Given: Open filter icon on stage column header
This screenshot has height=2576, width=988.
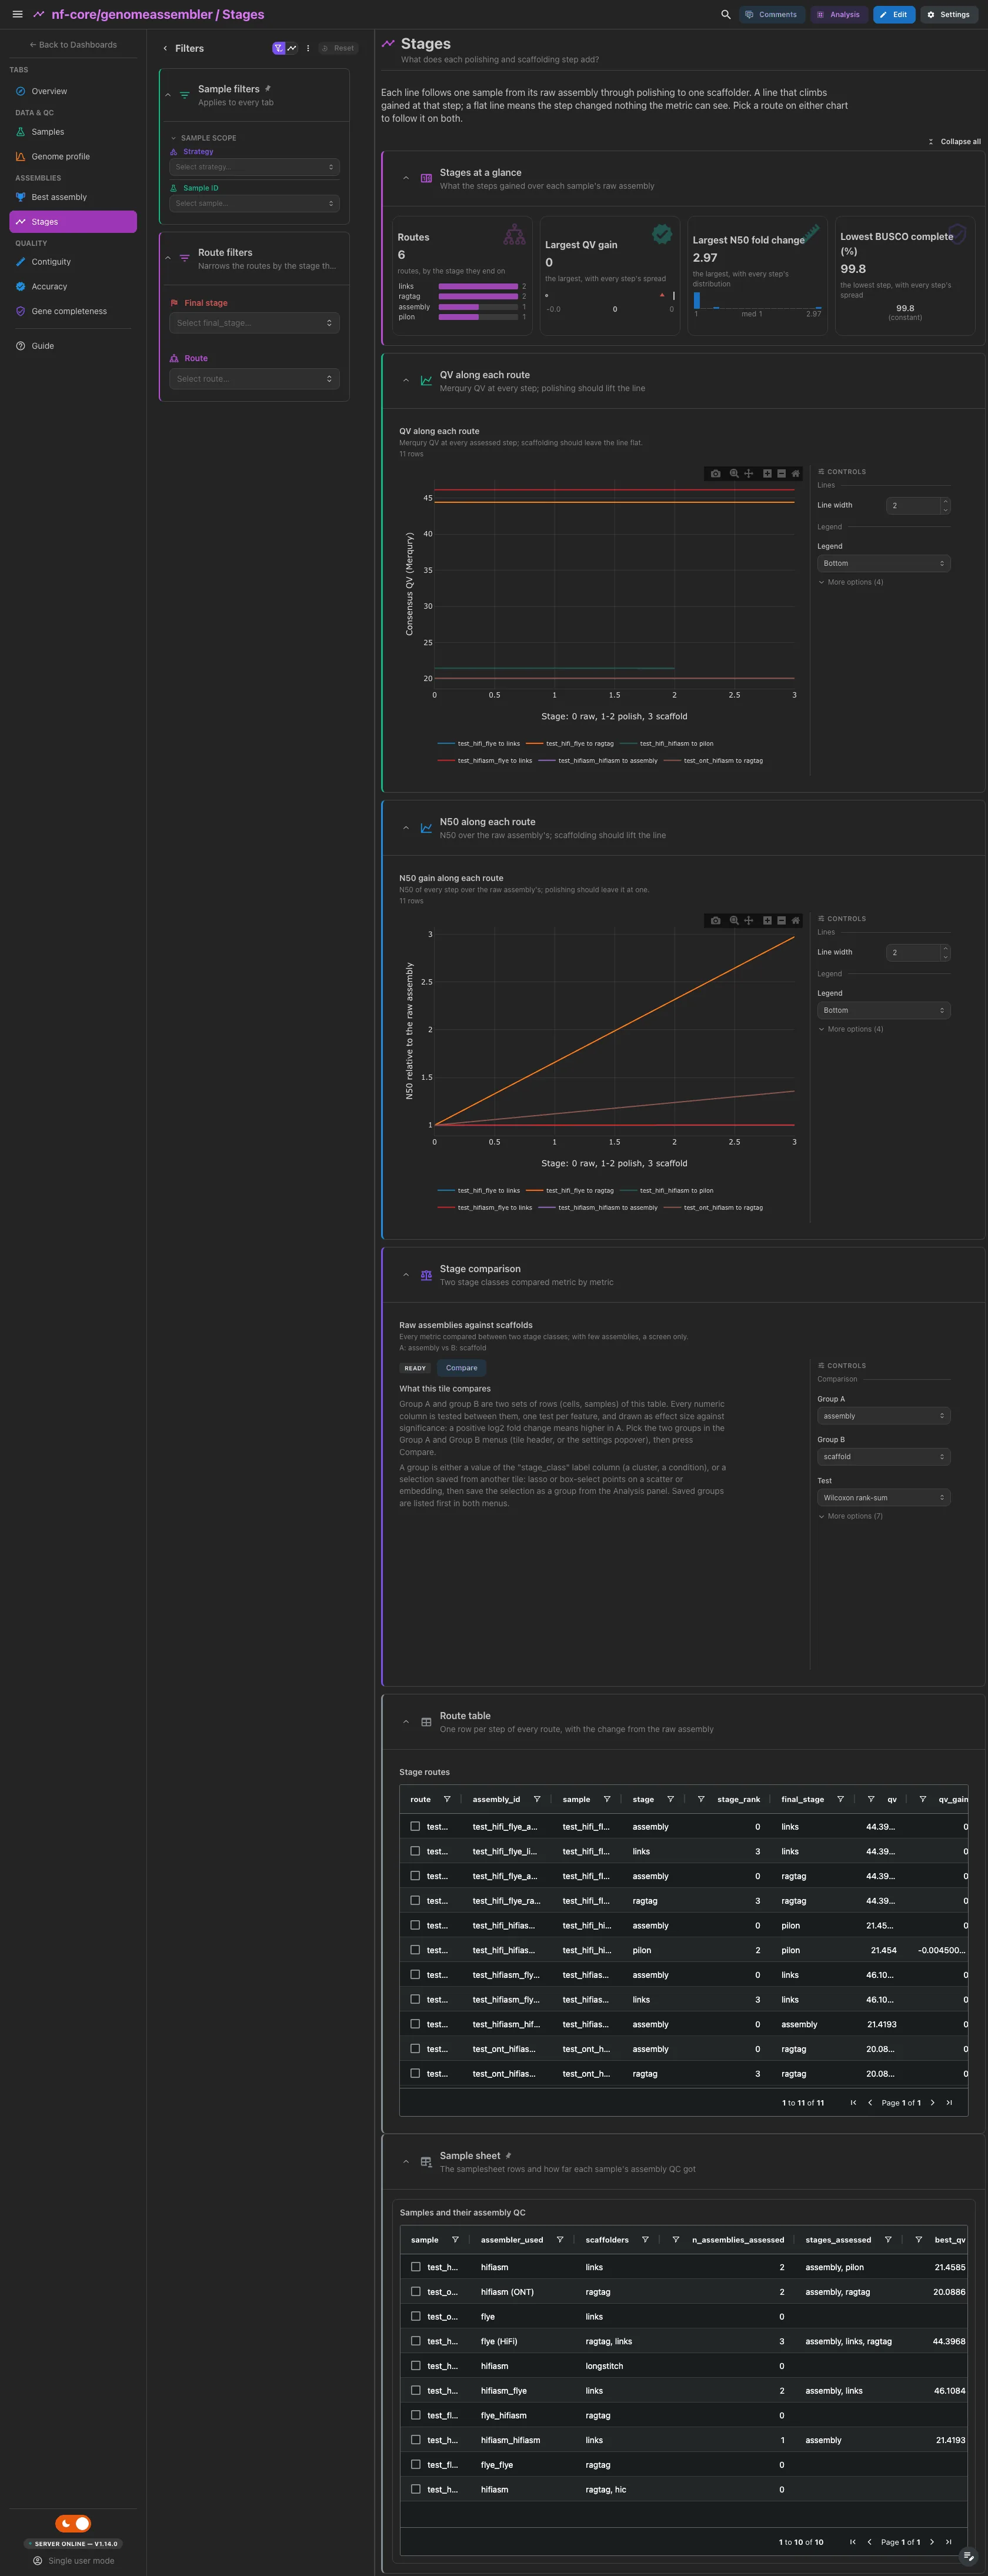Looking at the screenshot, I should point(670,1799).
